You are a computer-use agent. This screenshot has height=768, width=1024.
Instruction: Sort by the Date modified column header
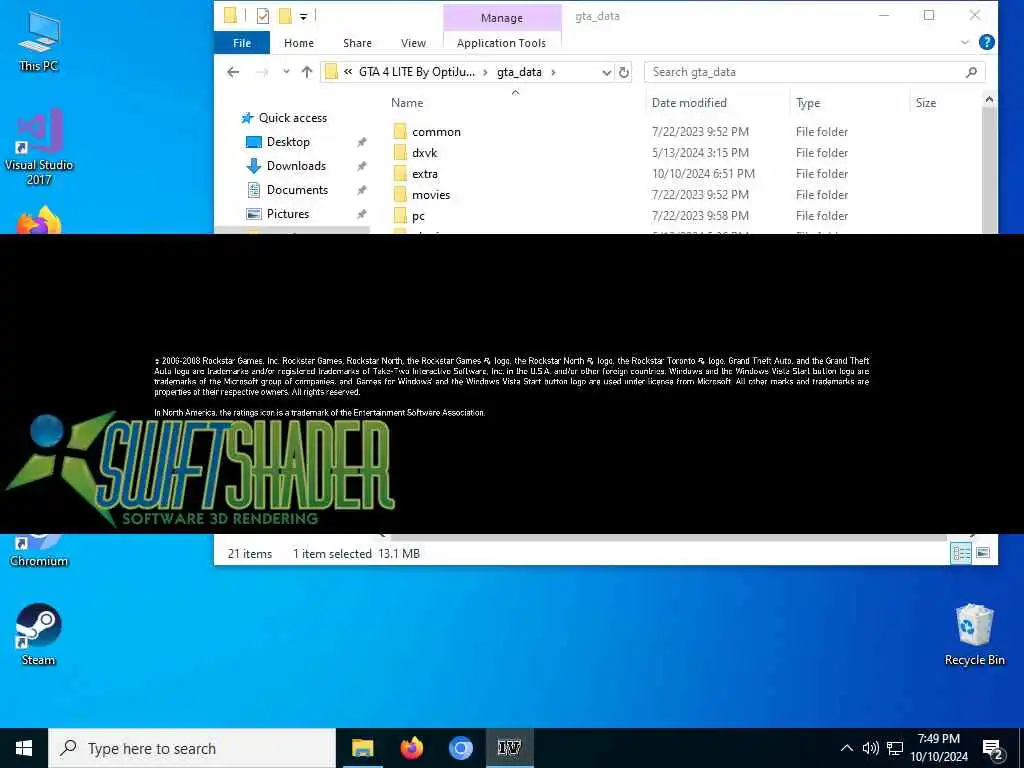689,103
